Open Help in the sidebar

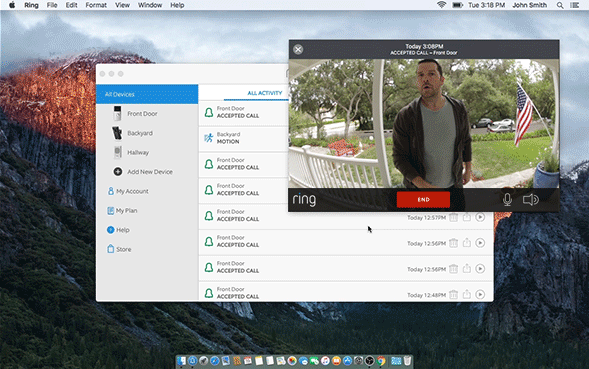[122, 230]
